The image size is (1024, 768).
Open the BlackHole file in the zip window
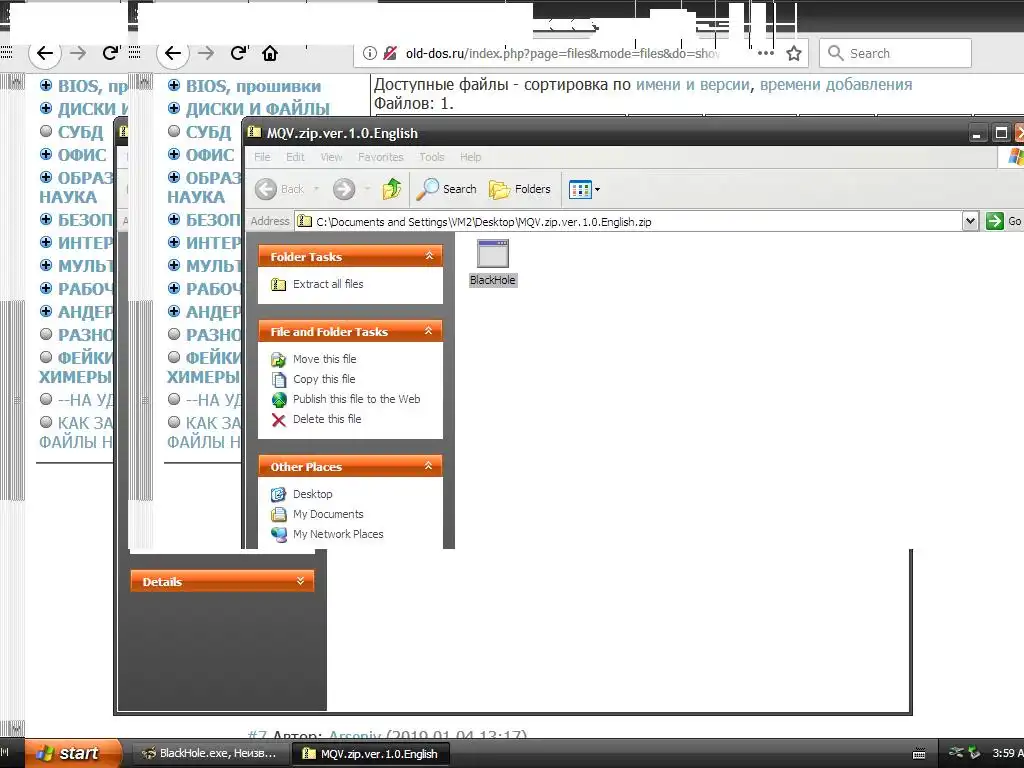pyautogui.click(x=492, y=263)
